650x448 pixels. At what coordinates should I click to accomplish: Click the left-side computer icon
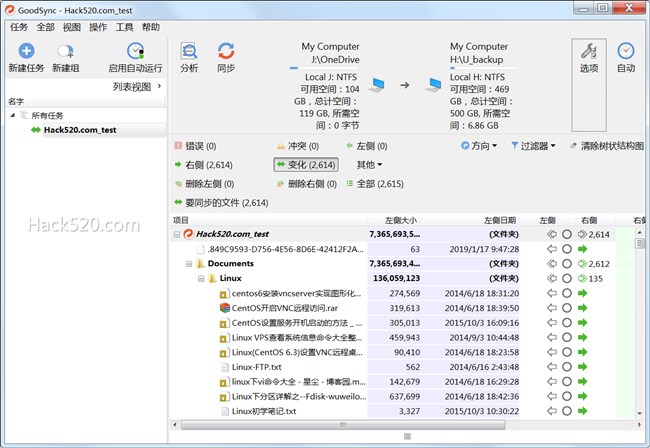click(378, 85)
